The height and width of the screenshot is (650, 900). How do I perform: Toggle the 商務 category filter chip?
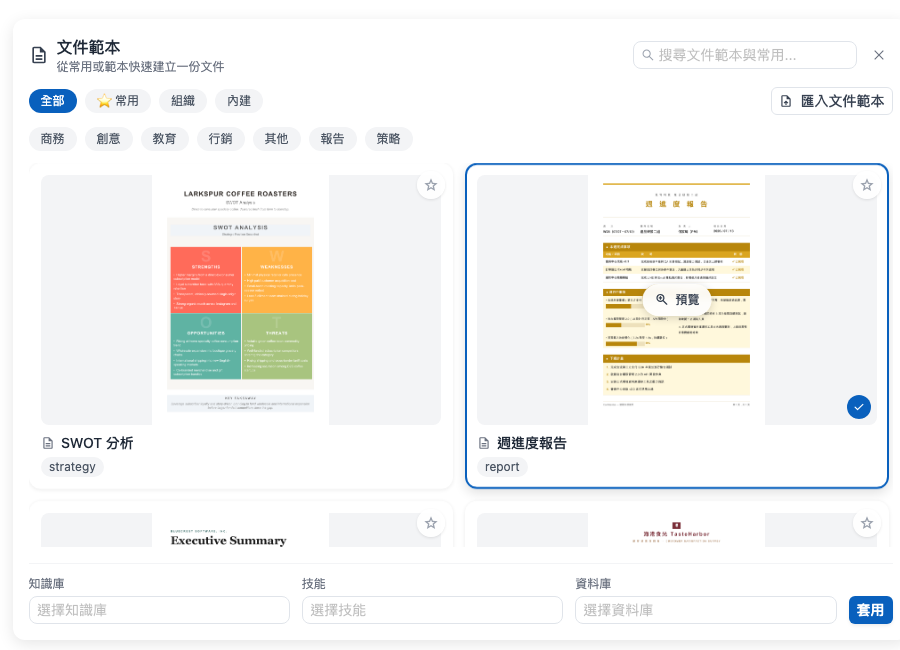(x=53, y=139)
